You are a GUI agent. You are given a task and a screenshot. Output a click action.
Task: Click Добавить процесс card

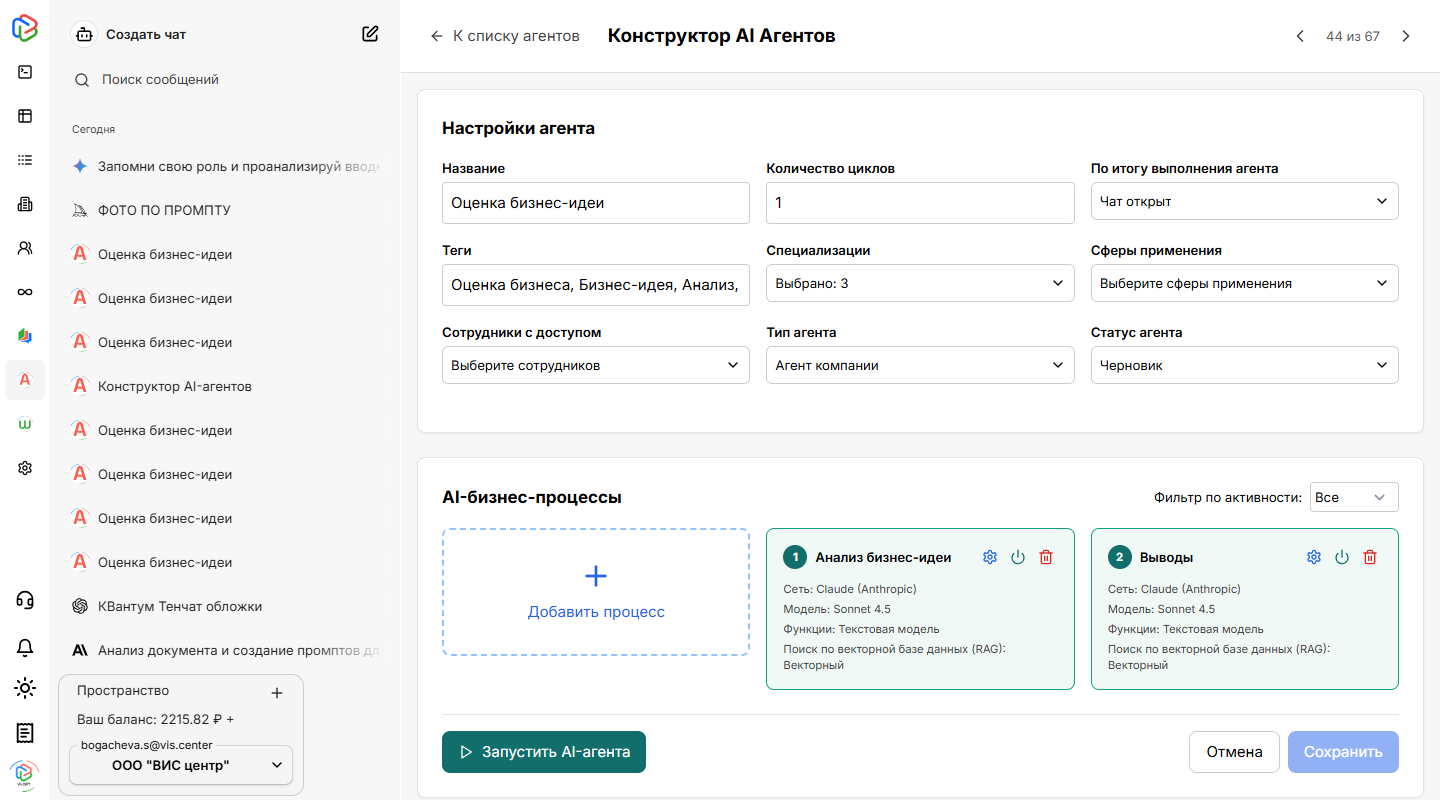(x=596, y=592)
